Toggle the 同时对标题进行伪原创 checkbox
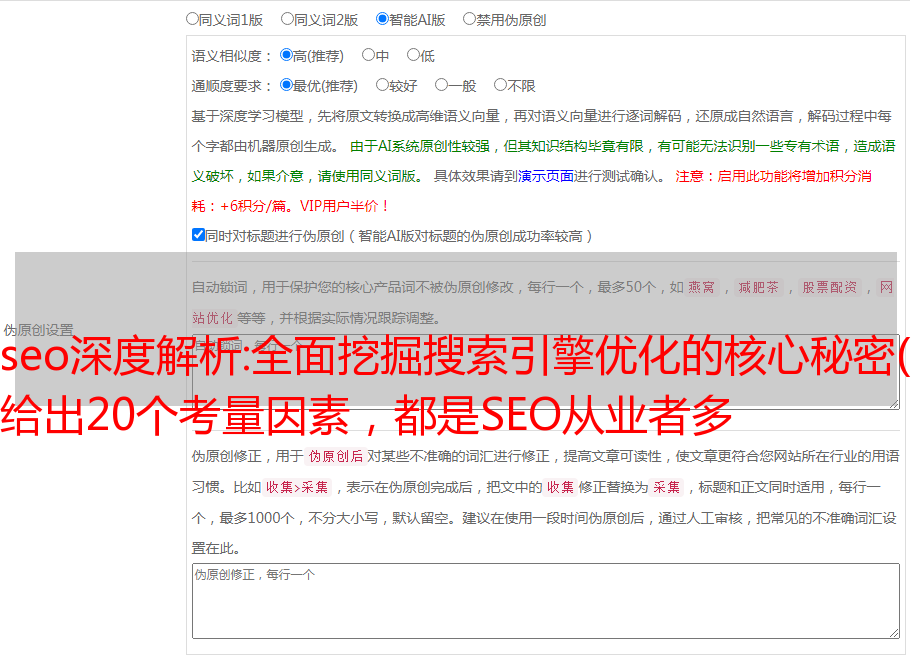The image size is (911, 658). tap(198, 235)
